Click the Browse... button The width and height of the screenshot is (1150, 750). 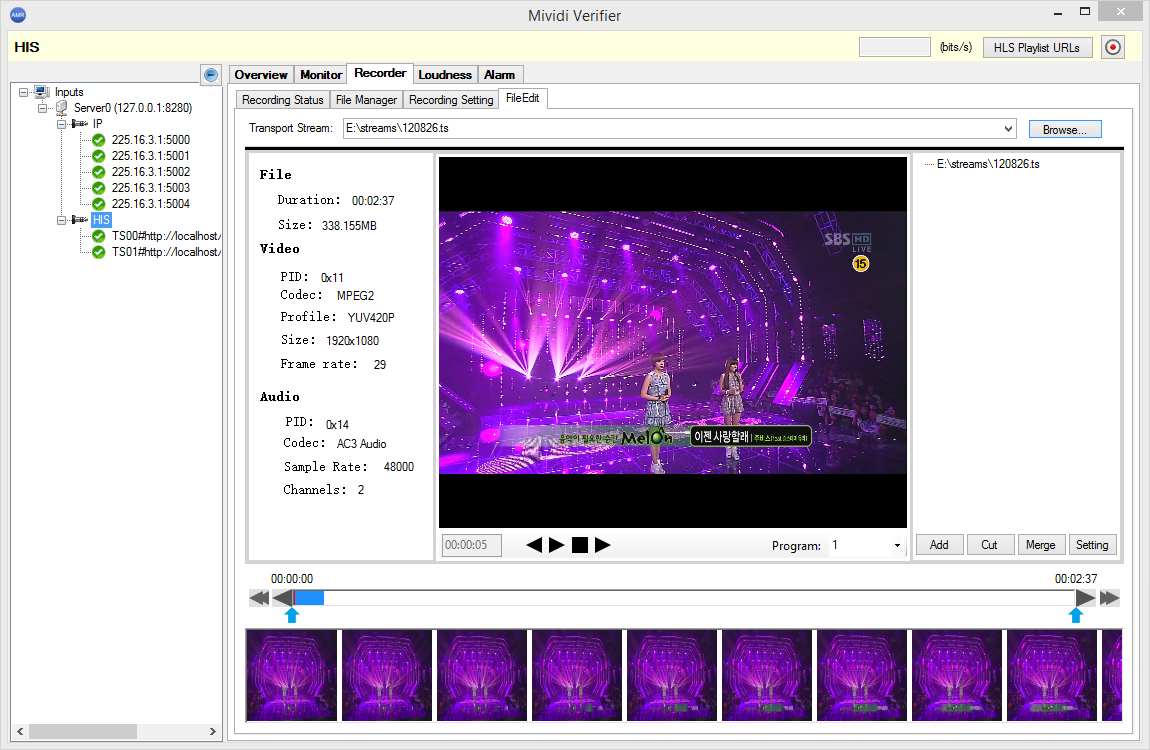click(x=1065, y=129)
